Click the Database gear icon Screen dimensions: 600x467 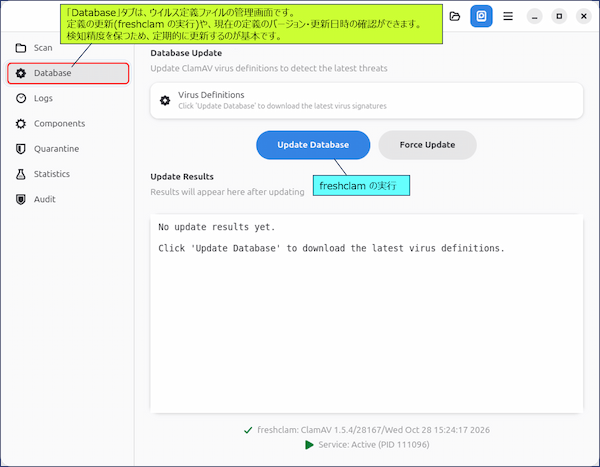point(21,73)
